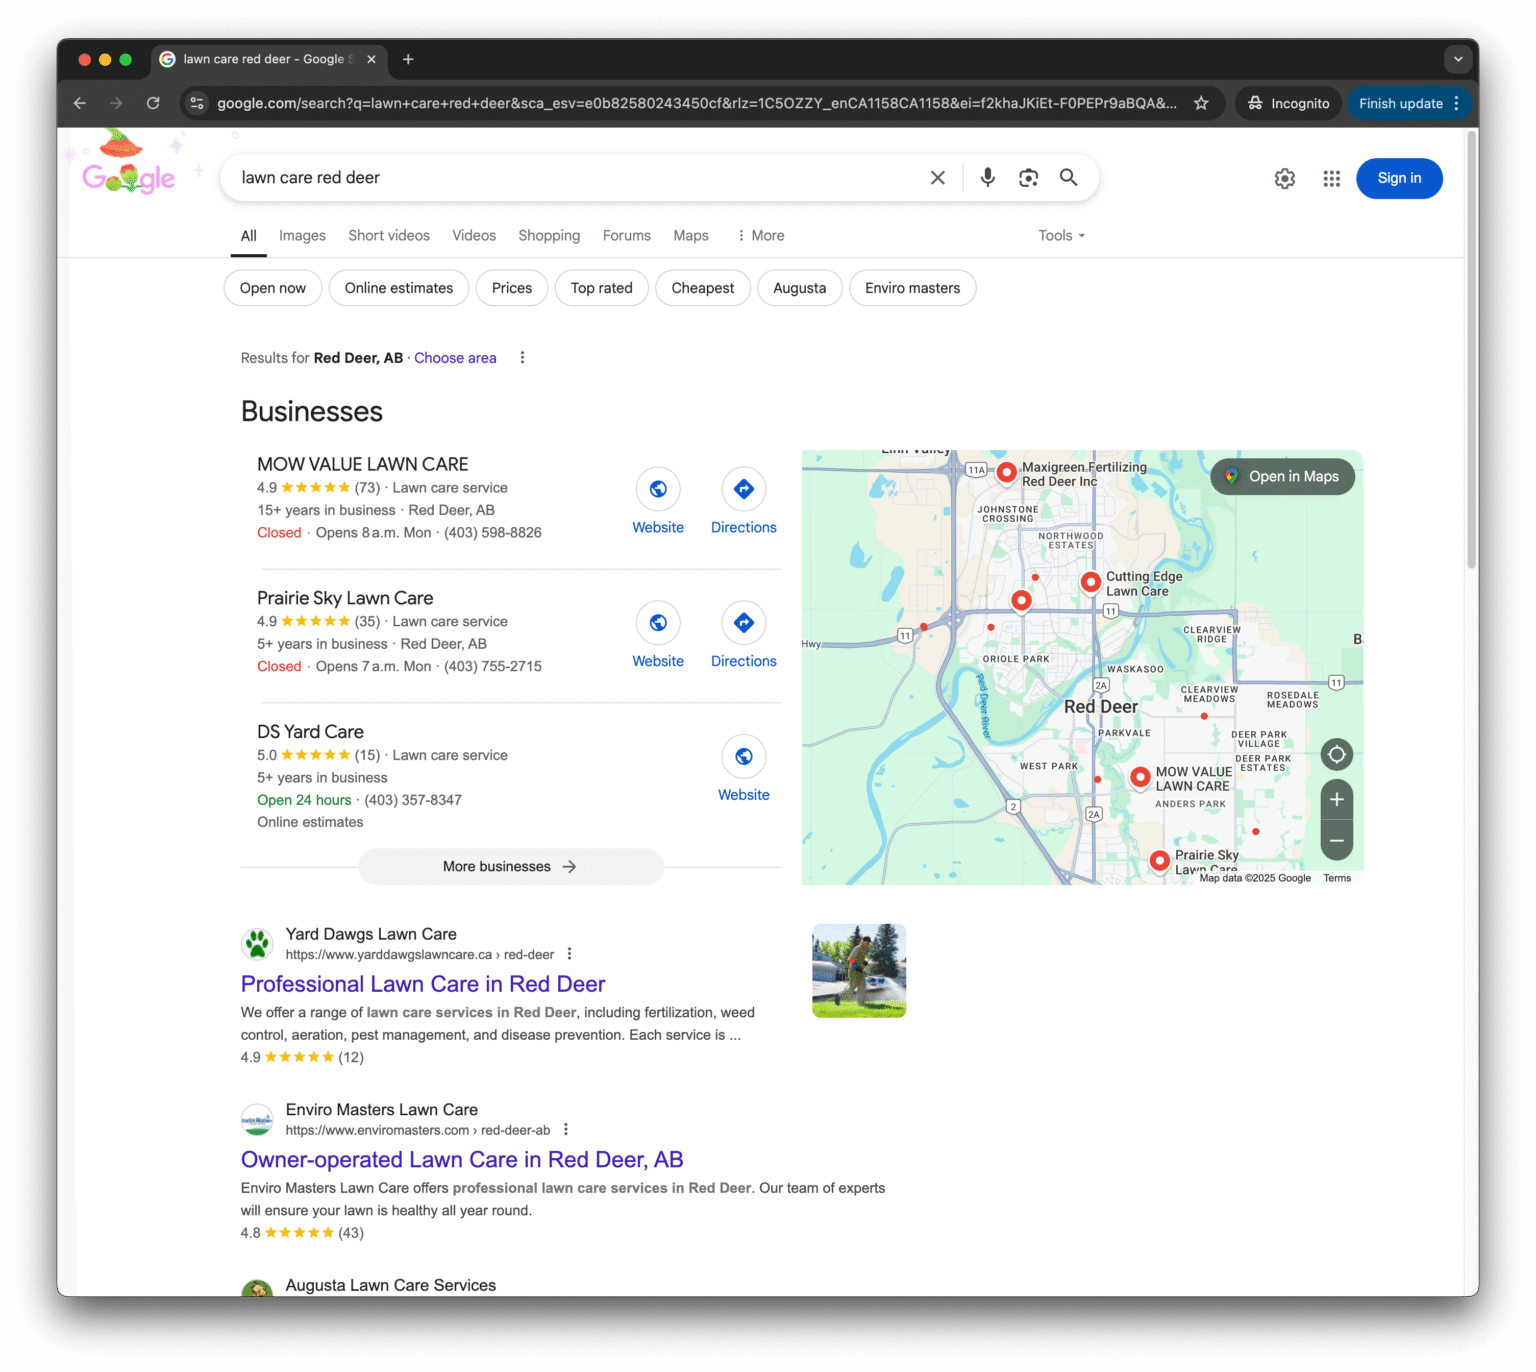1536x1372 pixels.
Task: Clear the search box text
Action: (x=937, y=178)
